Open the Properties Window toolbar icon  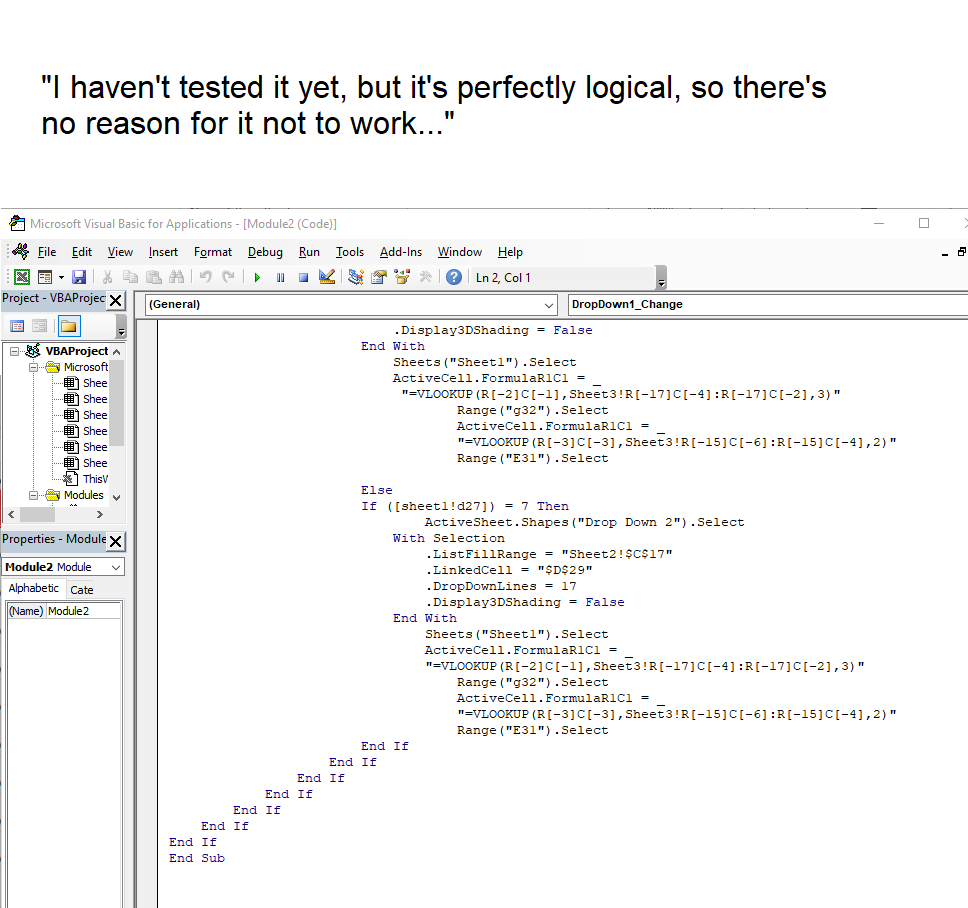pyautogui.click(x=378, y=277)
